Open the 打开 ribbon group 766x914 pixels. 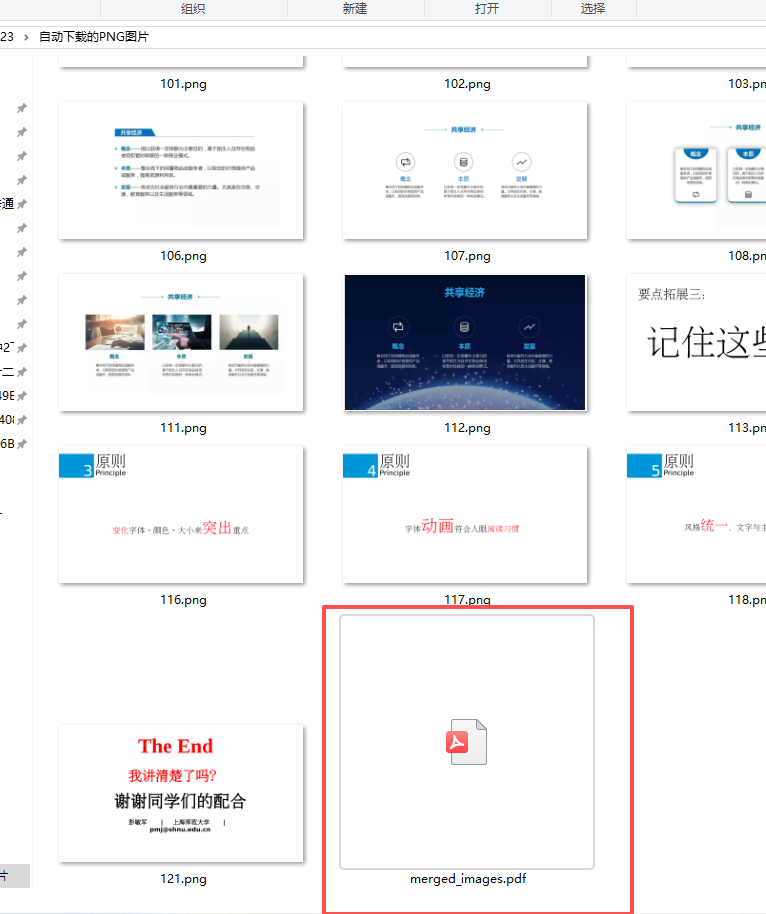click(487, 9)
